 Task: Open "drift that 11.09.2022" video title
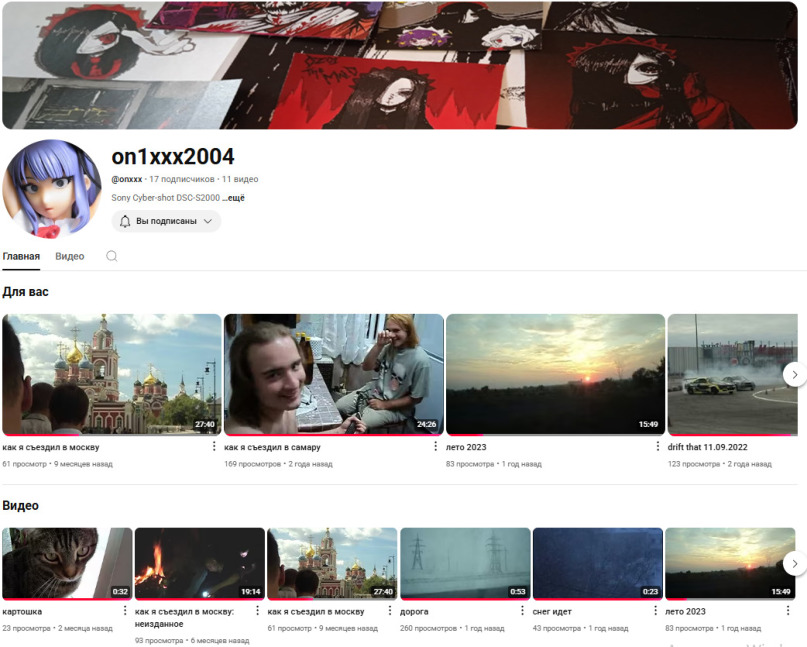click(707, 447)
